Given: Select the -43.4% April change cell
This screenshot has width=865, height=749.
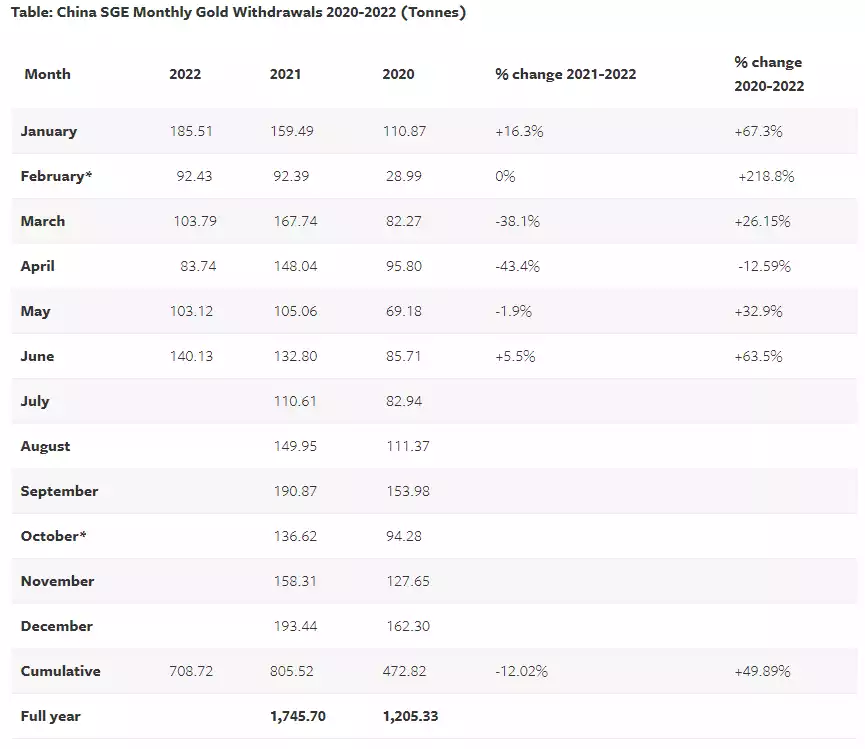Looking at the screenshot, I should [517, 266].
